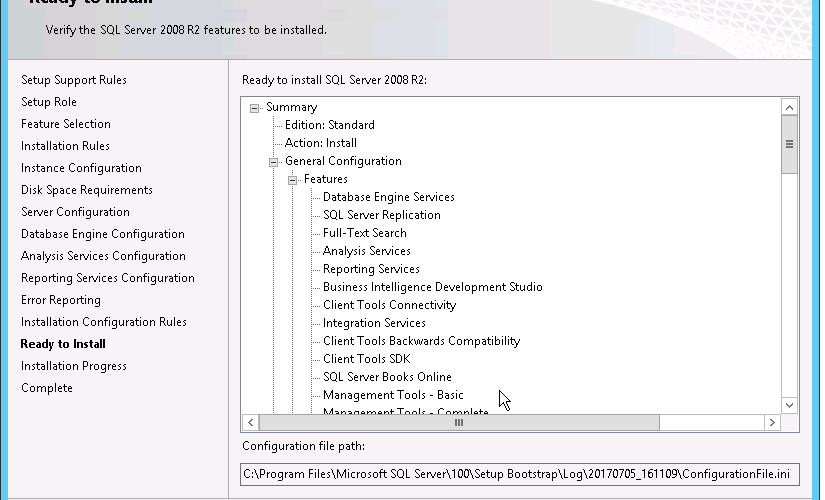Click the Setup Support Rules step

click(x=74, y=80)
